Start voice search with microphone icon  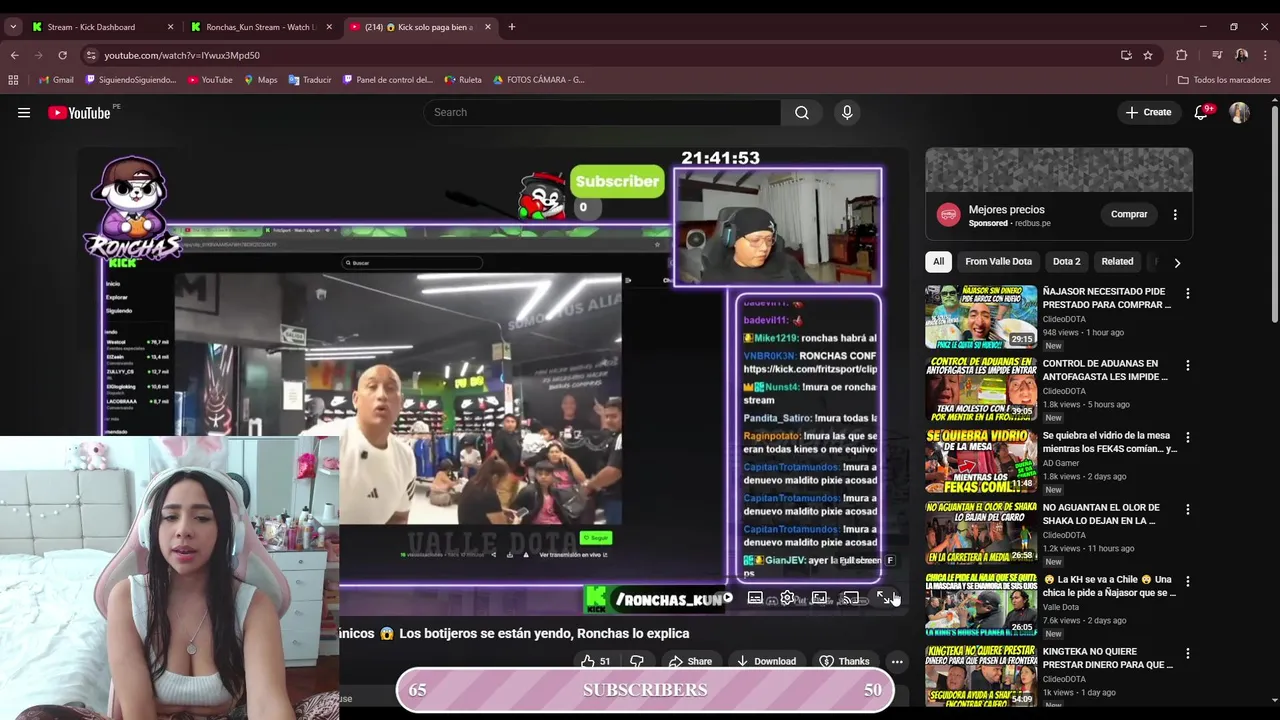click(847, 113)
